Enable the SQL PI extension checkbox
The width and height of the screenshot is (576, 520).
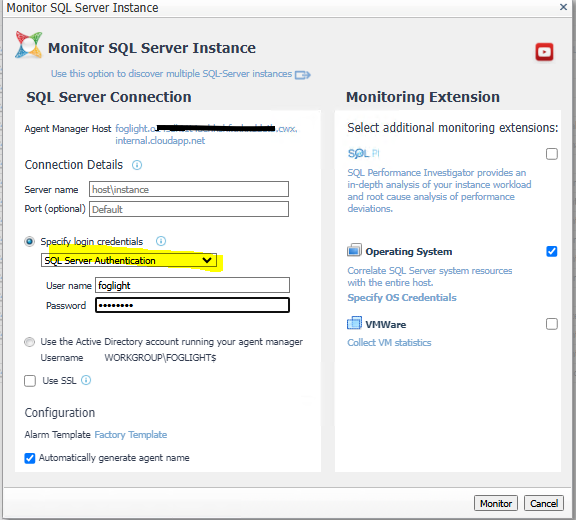click(x=551, y=154)
